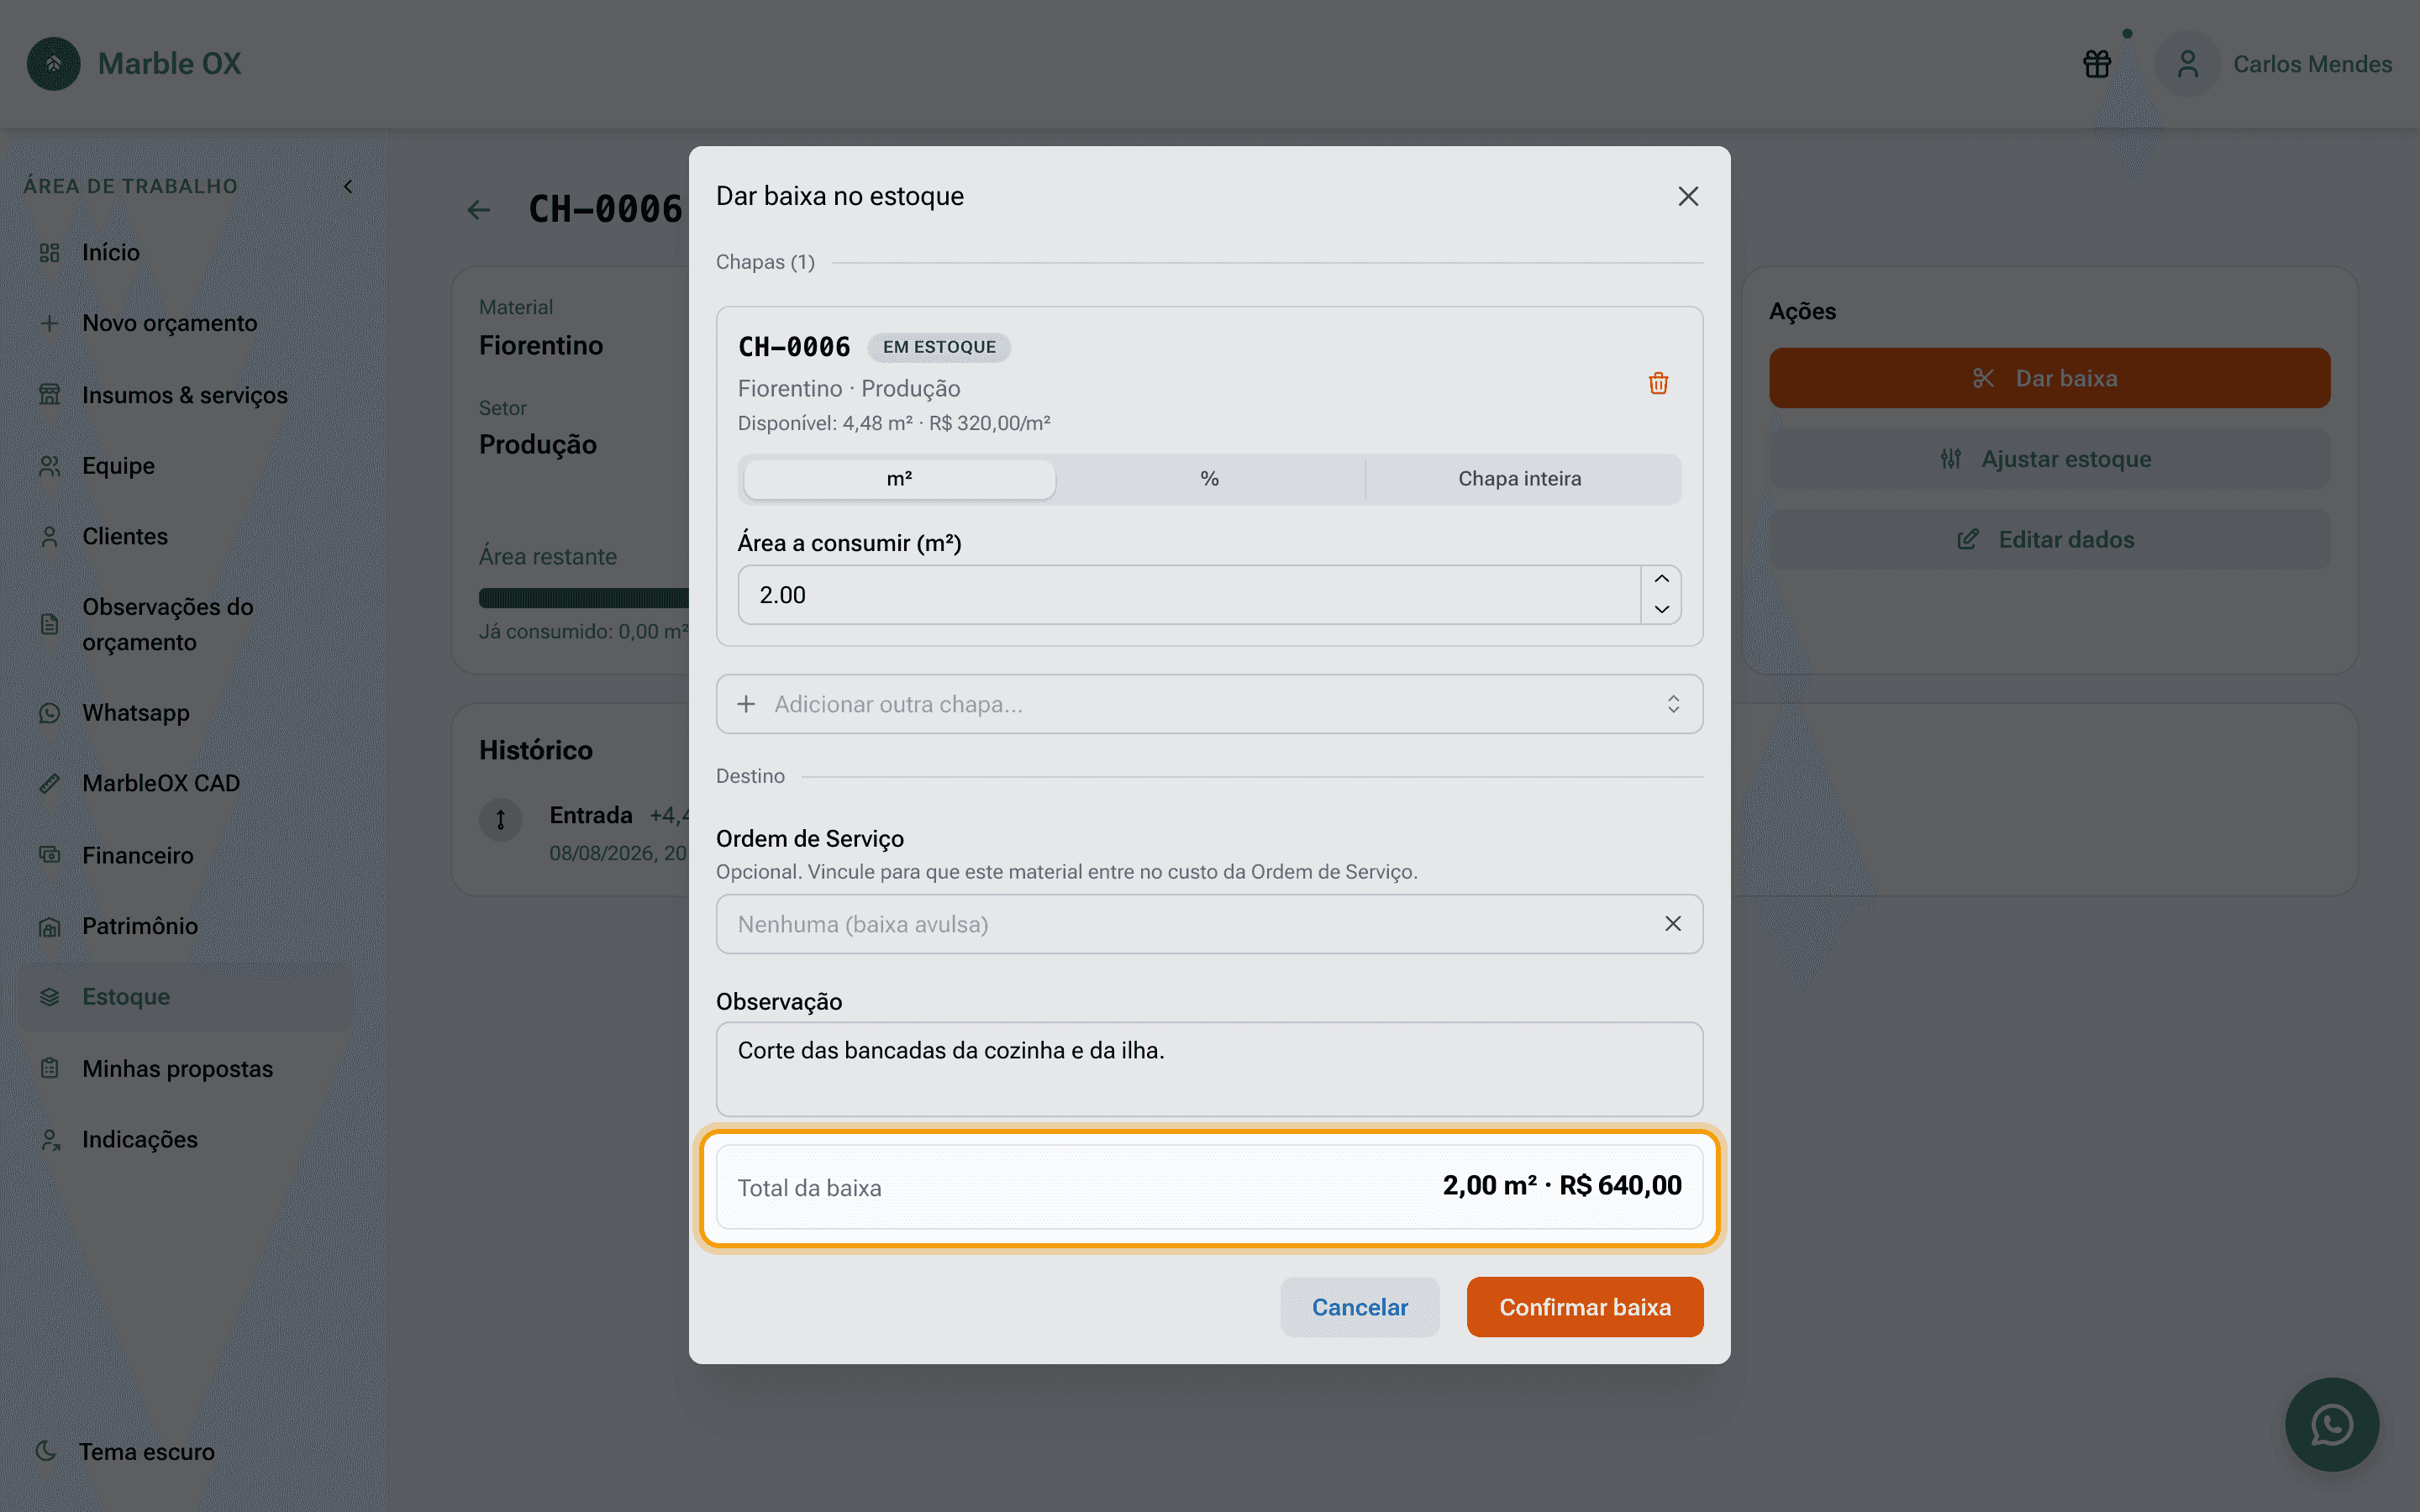Expand Adicionar outra chapa dropdown
The image size is (2420, 1512).
coord(1210,704)
